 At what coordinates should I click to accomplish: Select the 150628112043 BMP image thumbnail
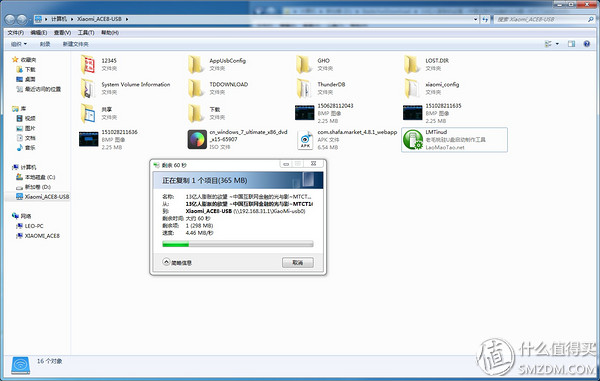coord(305,112)
